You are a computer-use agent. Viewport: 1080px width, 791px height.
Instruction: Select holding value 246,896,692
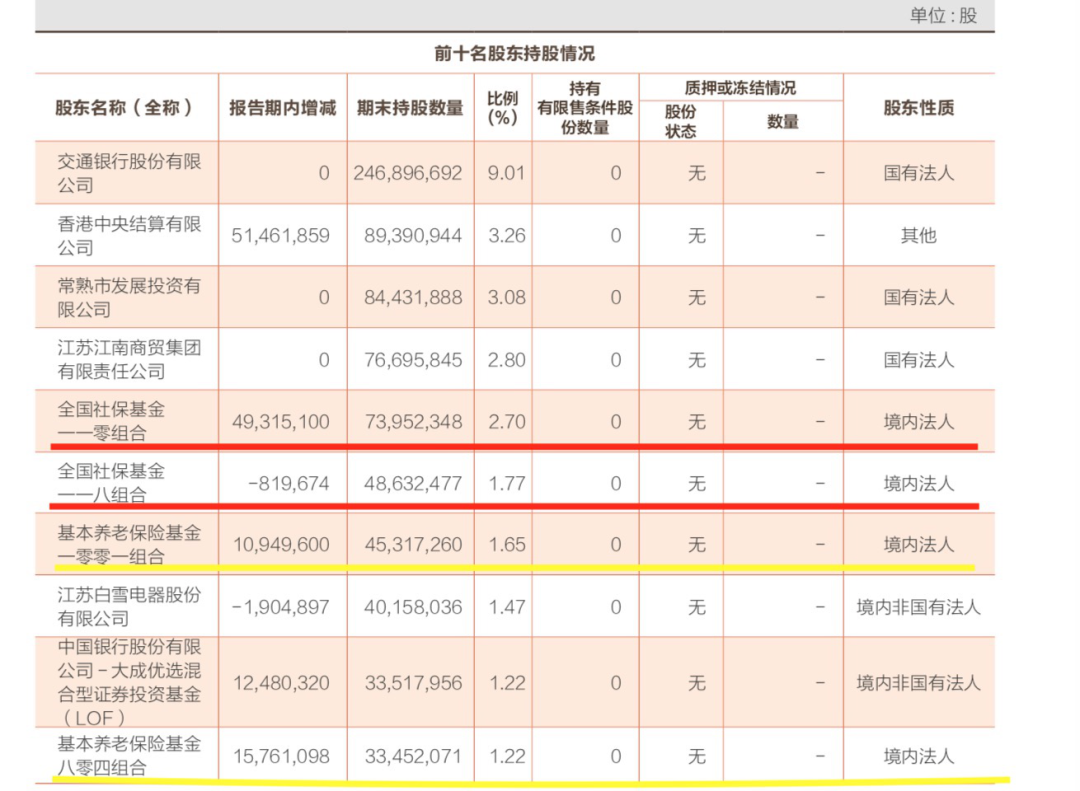(x=408, y=173)
